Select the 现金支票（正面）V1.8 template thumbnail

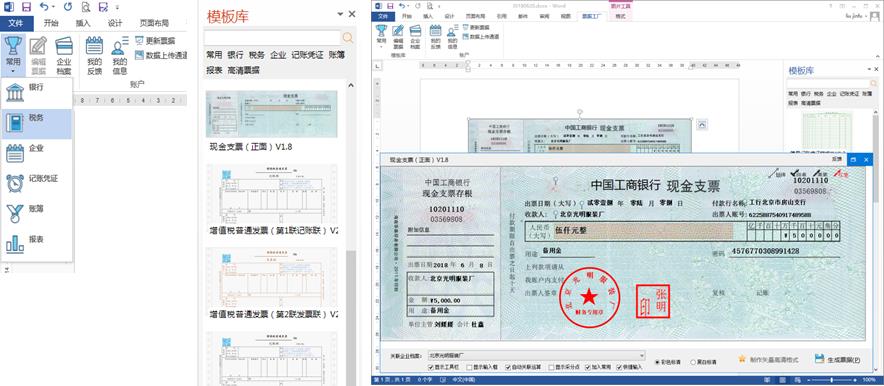(272, 114)
